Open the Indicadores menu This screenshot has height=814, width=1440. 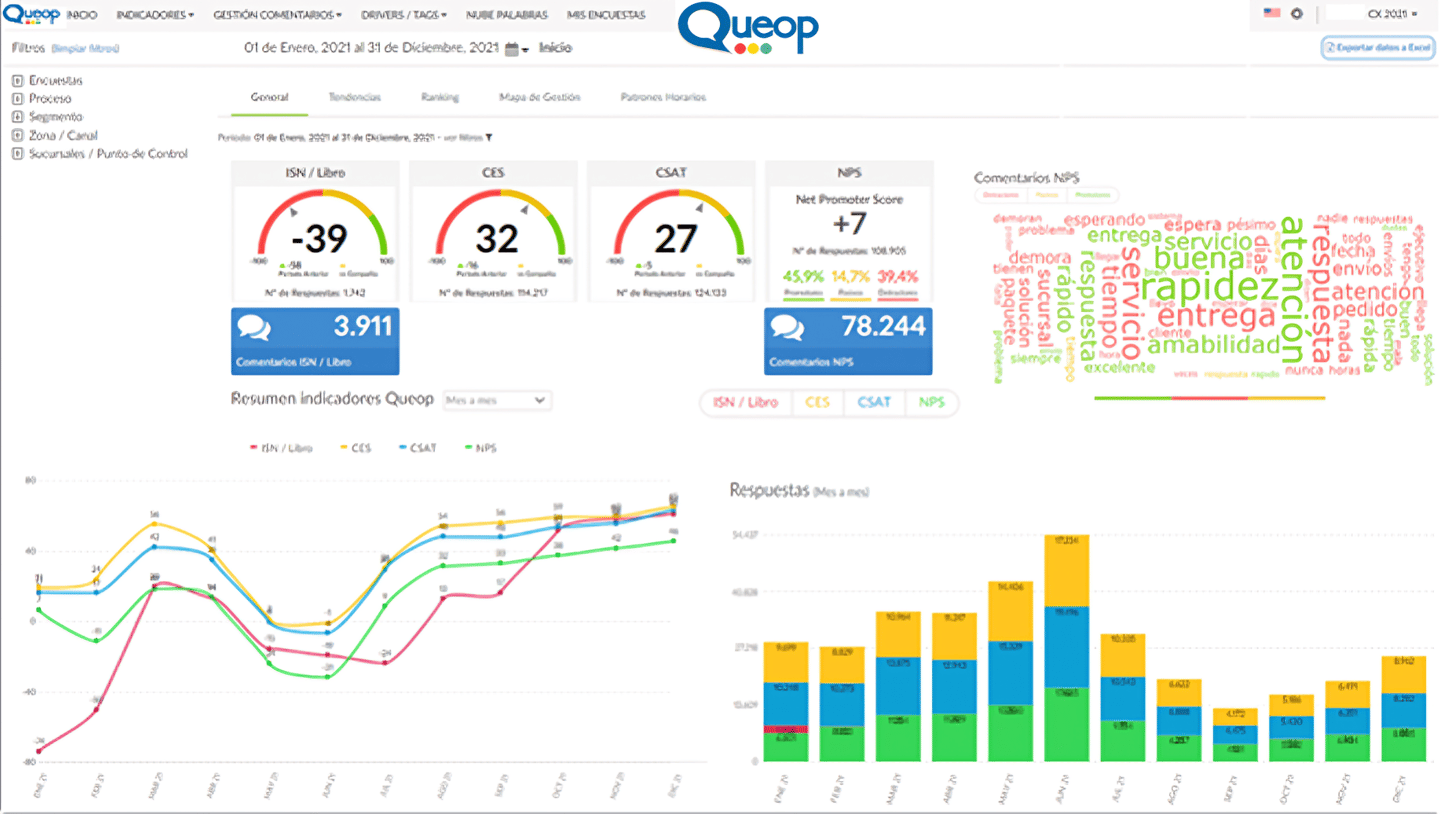coord(155,15)
